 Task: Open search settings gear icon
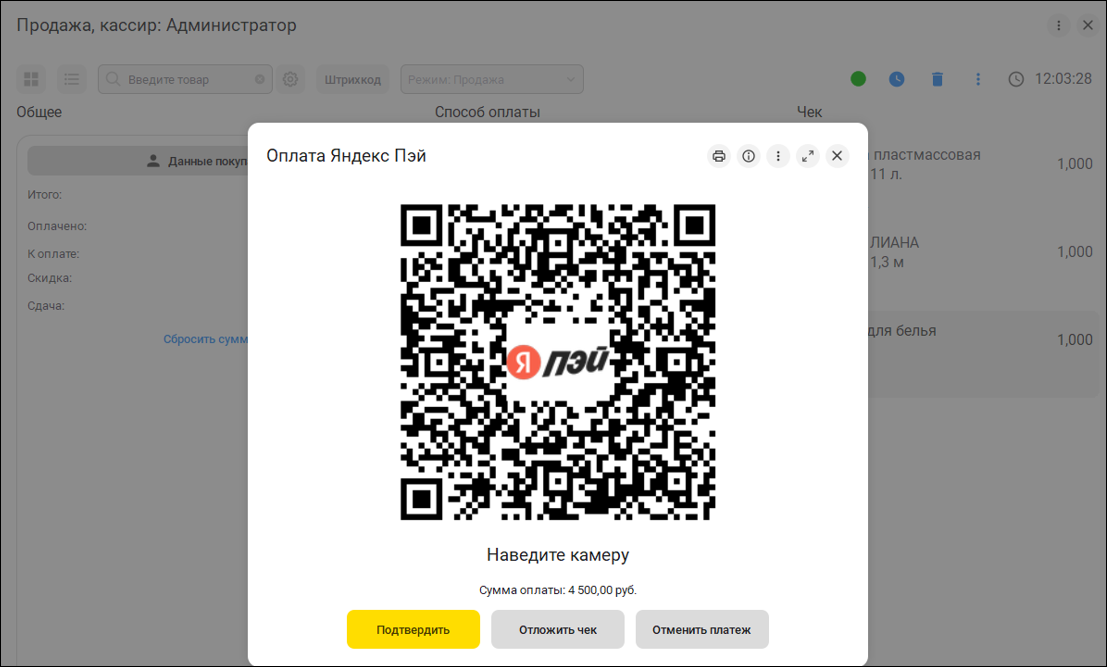pos(290,79)
